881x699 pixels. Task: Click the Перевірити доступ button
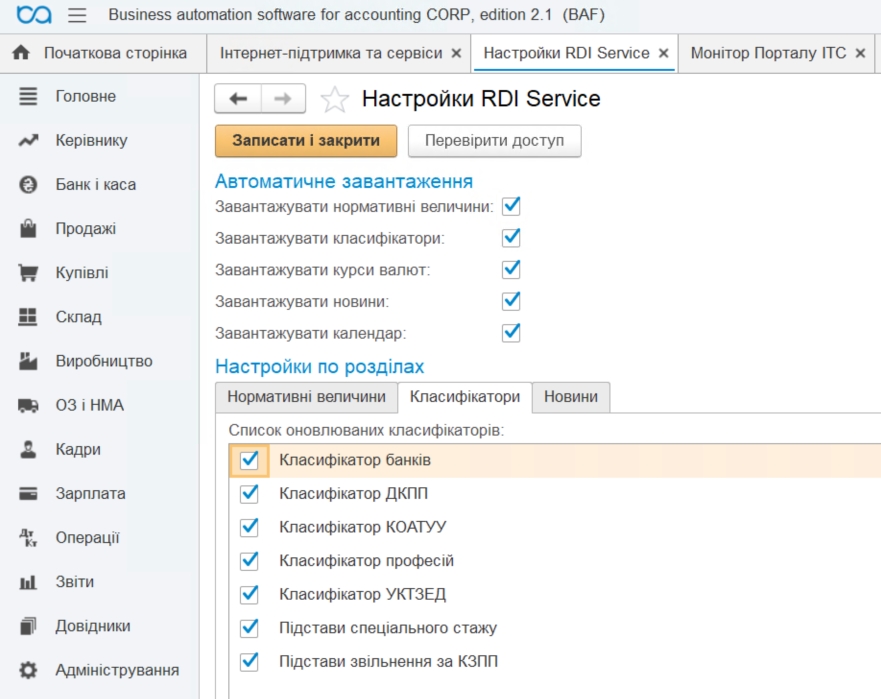[494, 141]
